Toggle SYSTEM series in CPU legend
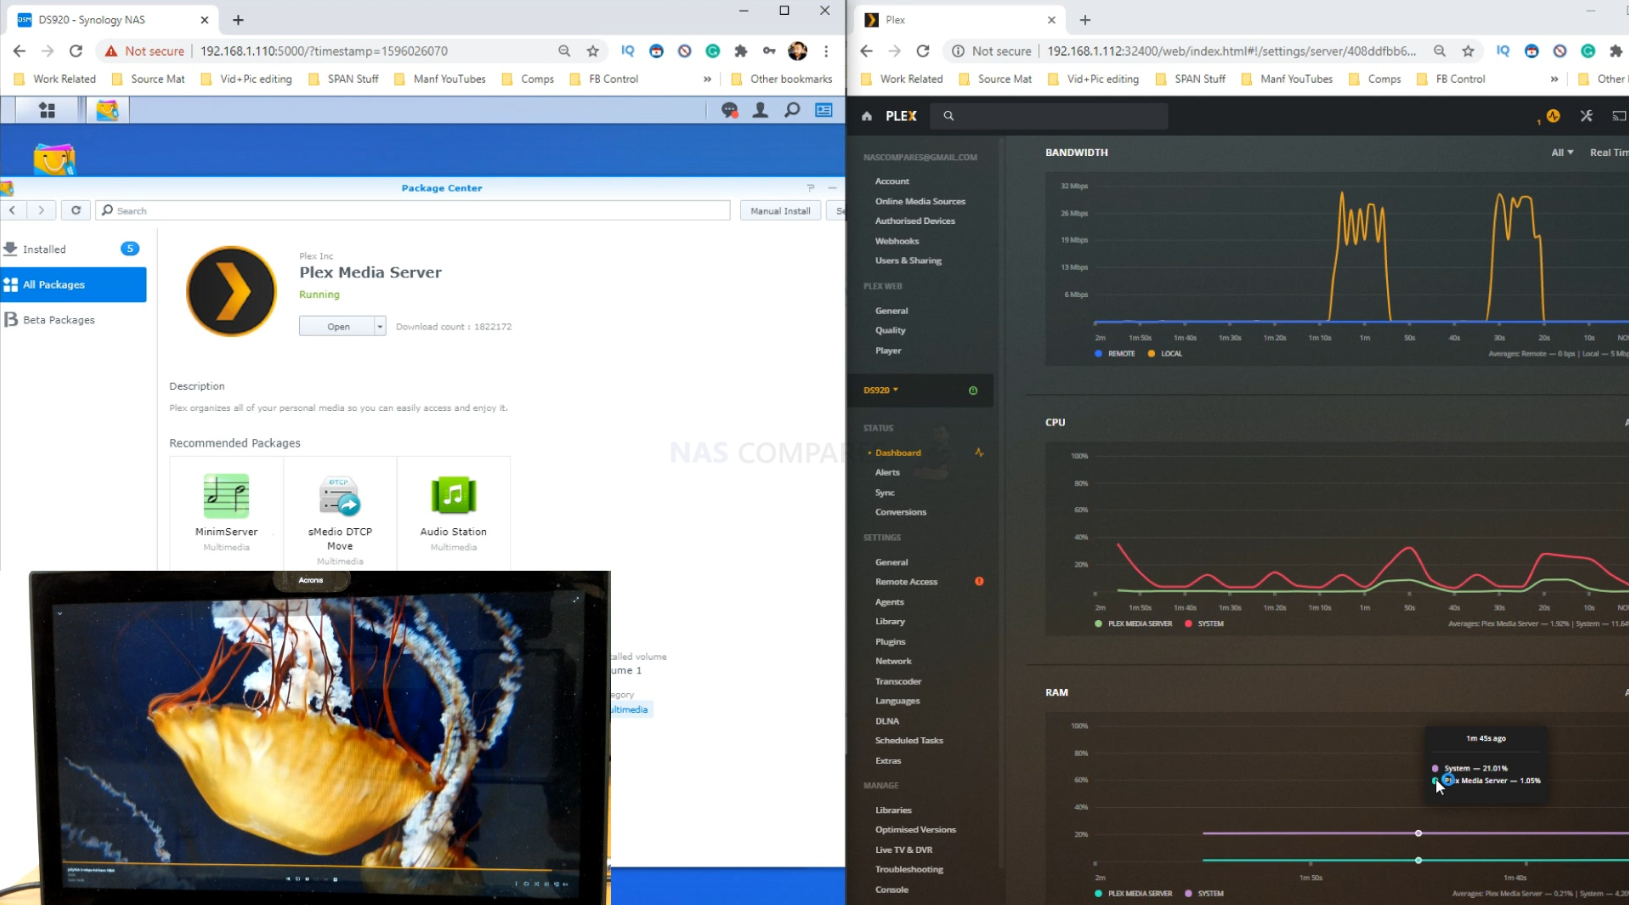This screenshot has height=905, width=1629. click(1204, 624)
